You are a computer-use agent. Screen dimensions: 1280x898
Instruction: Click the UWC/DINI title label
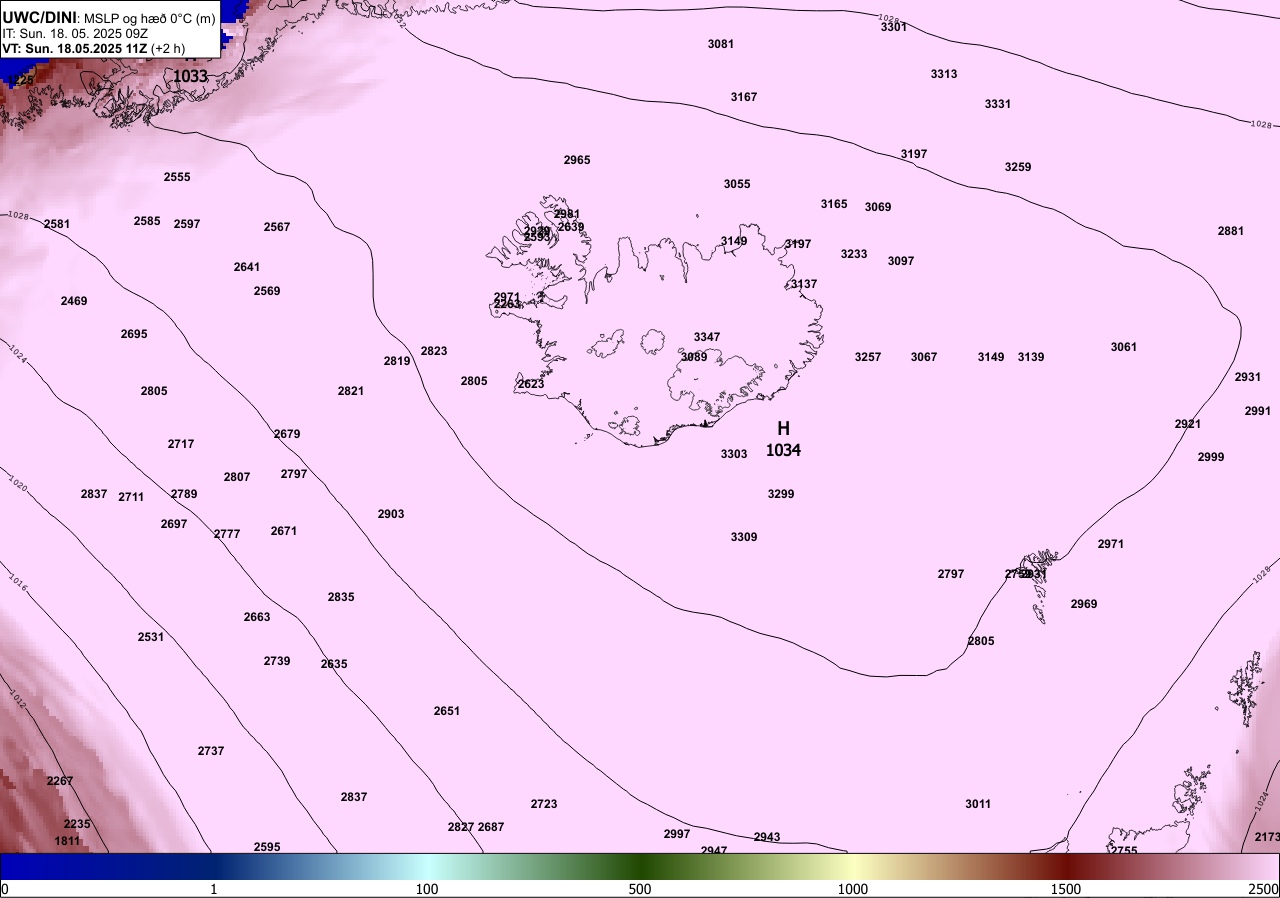[x=39, y=17]
